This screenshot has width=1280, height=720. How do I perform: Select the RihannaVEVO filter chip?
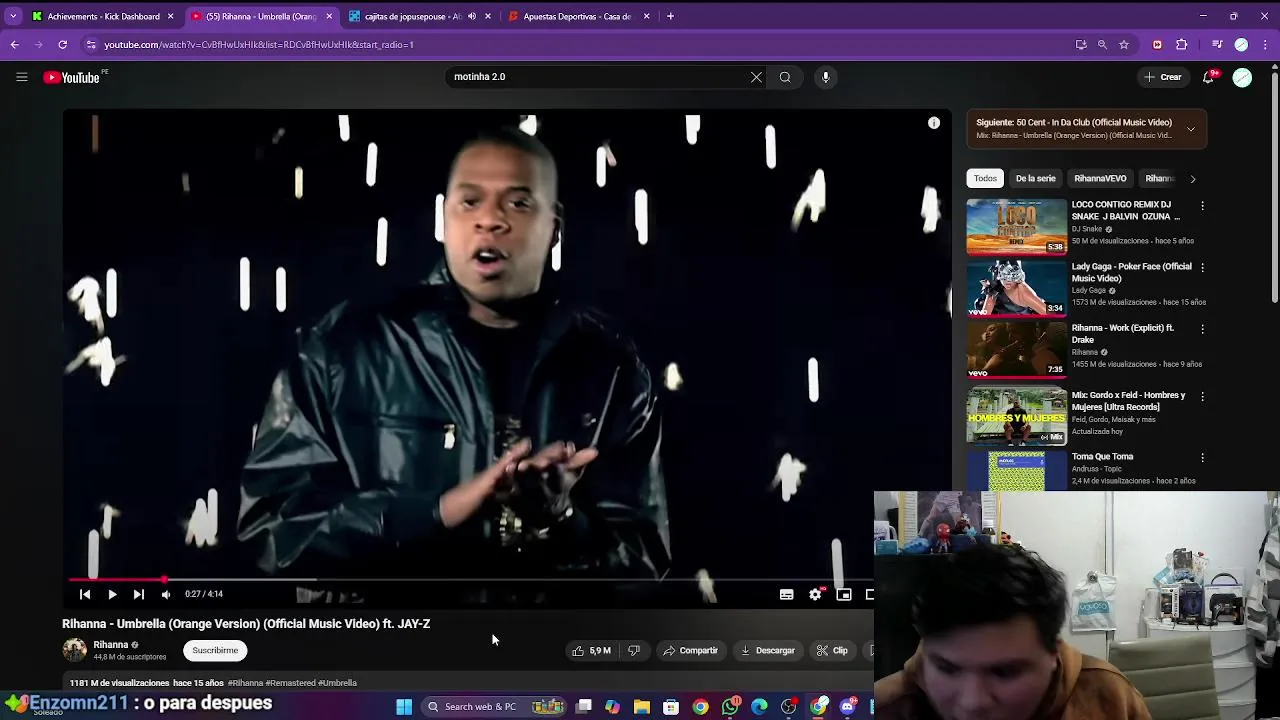(x=1100, y=179)
